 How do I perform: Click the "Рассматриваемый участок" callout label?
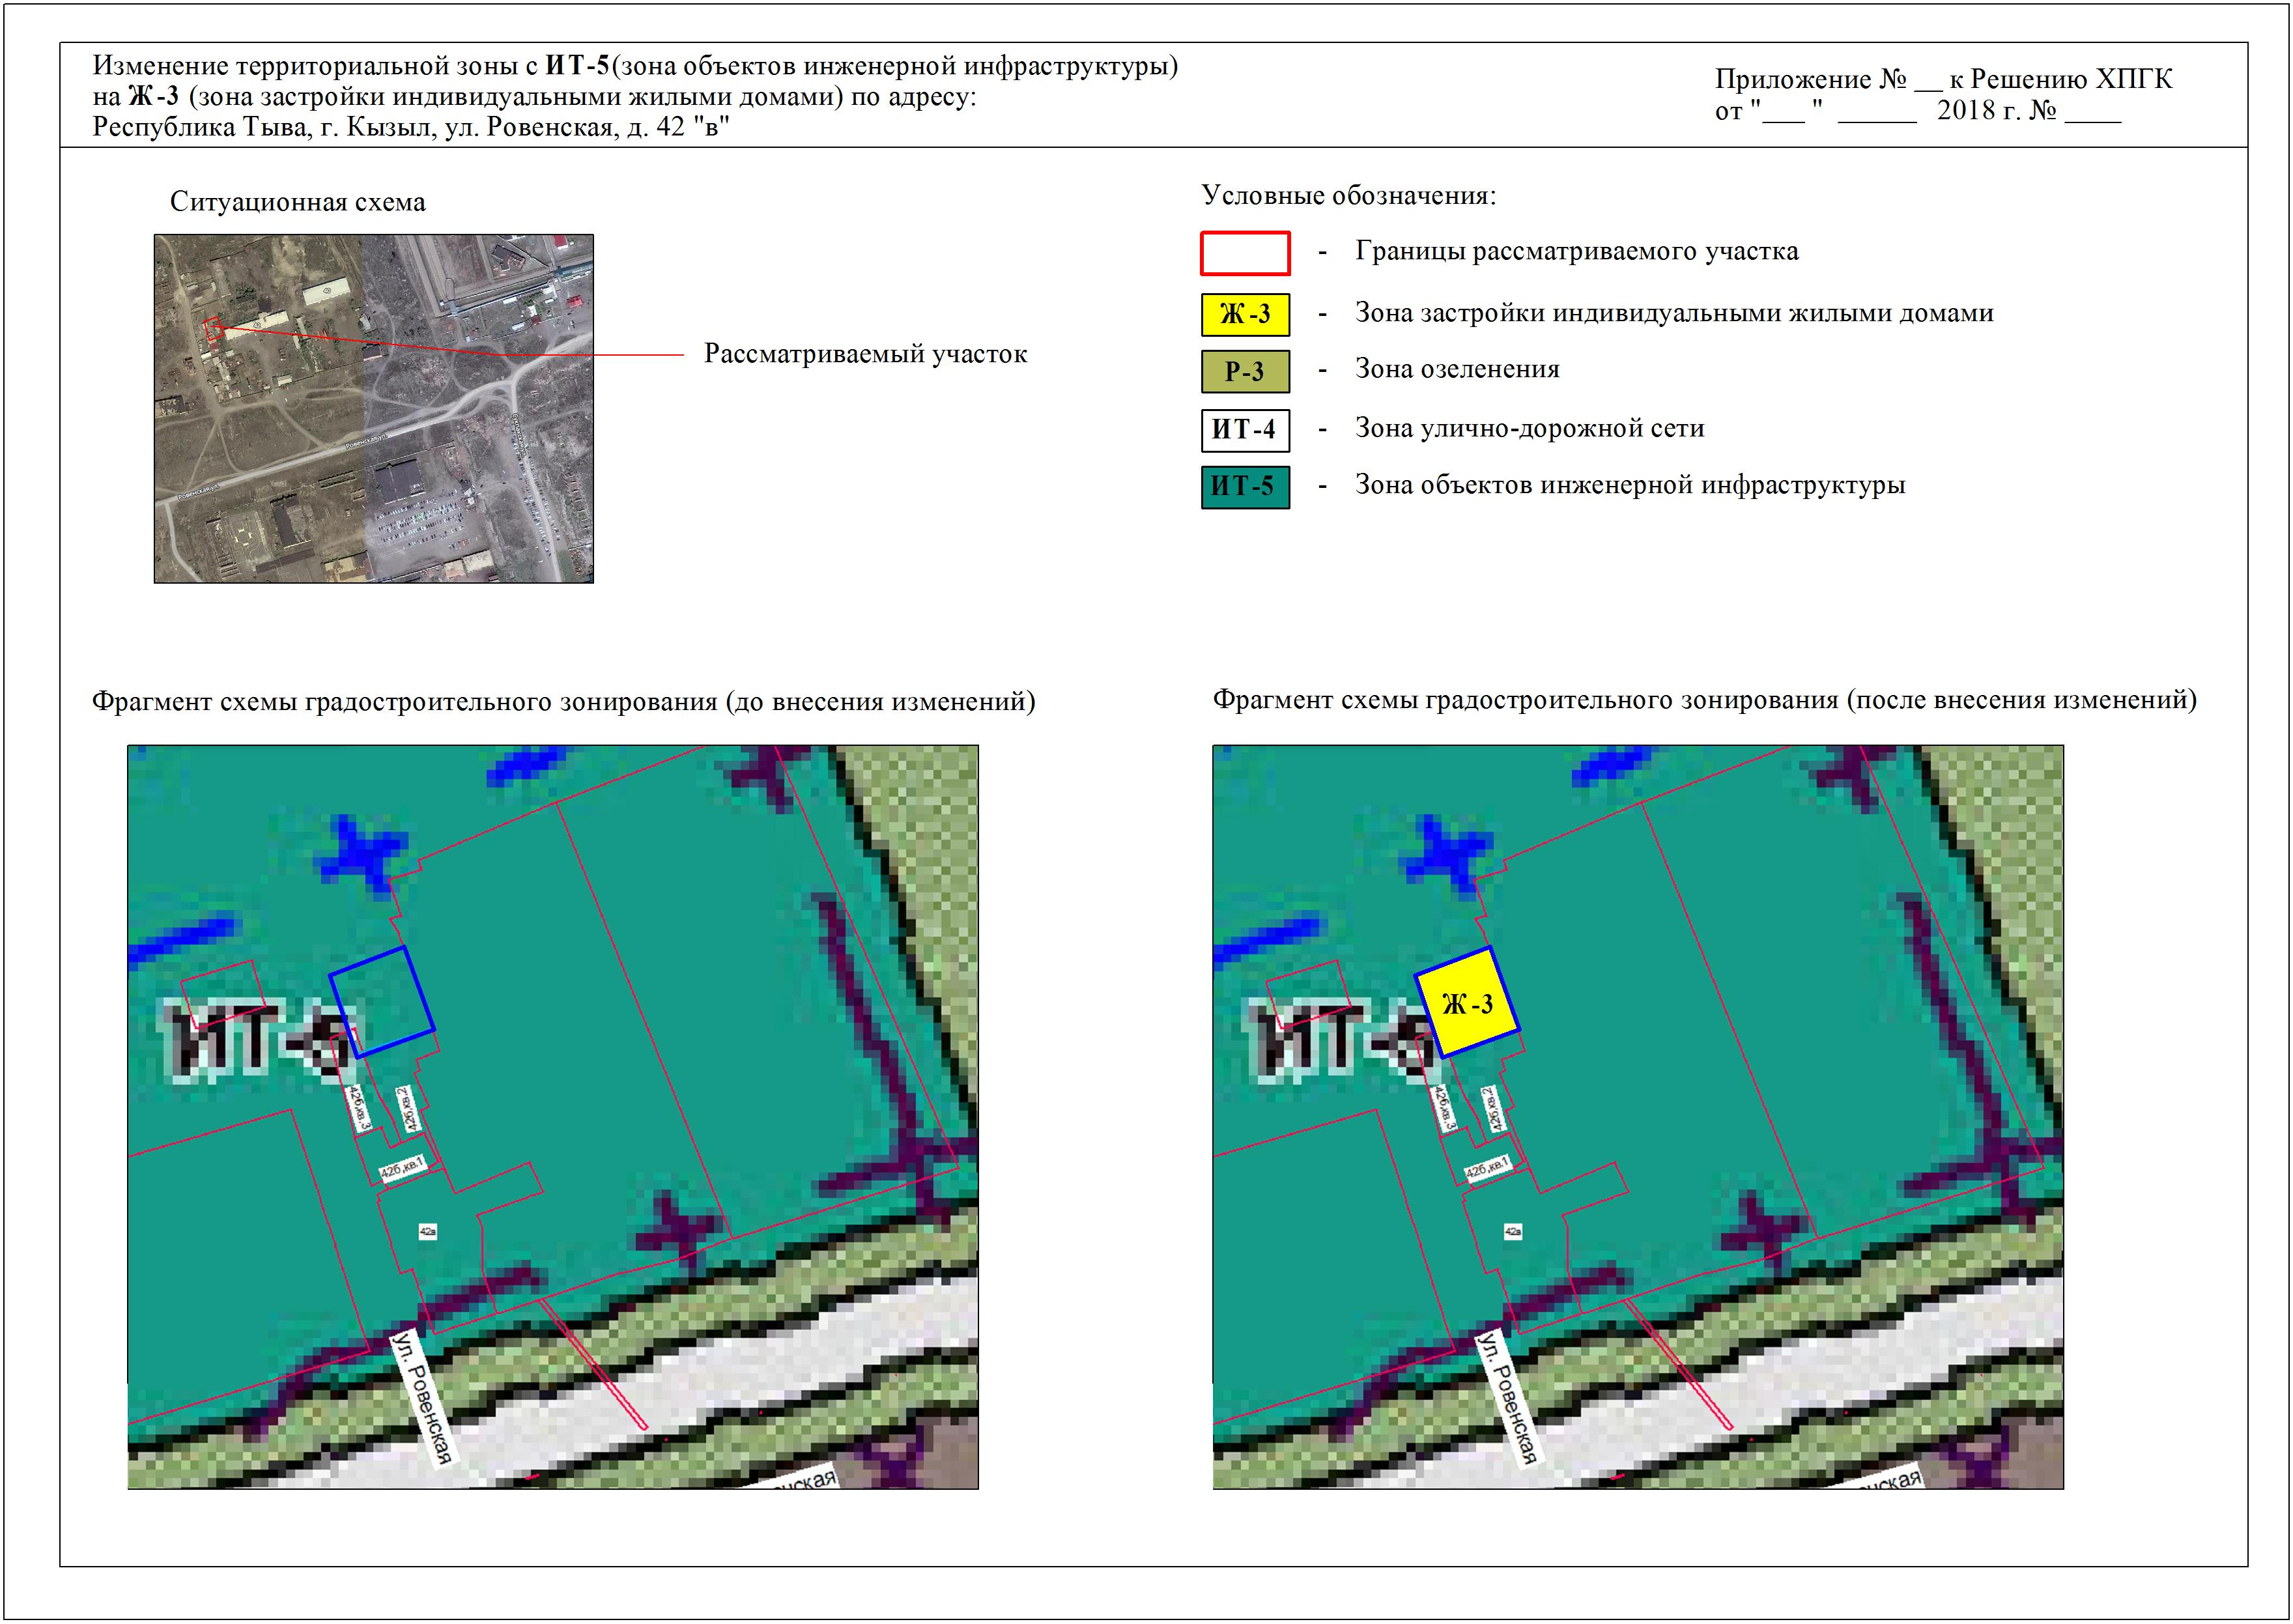[866, 354]
